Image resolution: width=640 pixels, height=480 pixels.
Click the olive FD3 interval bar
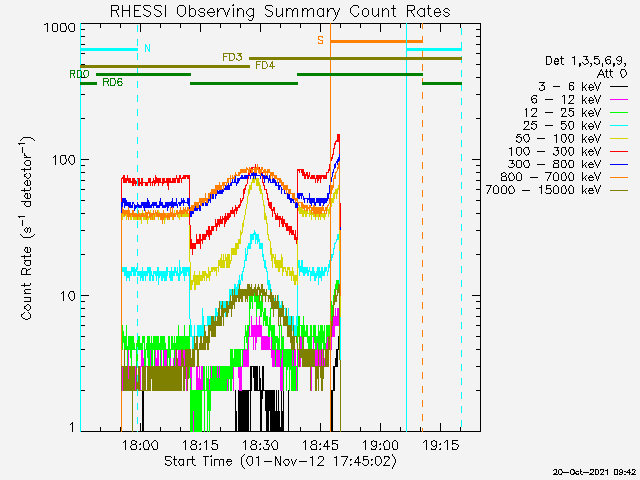tap(356, 58)
